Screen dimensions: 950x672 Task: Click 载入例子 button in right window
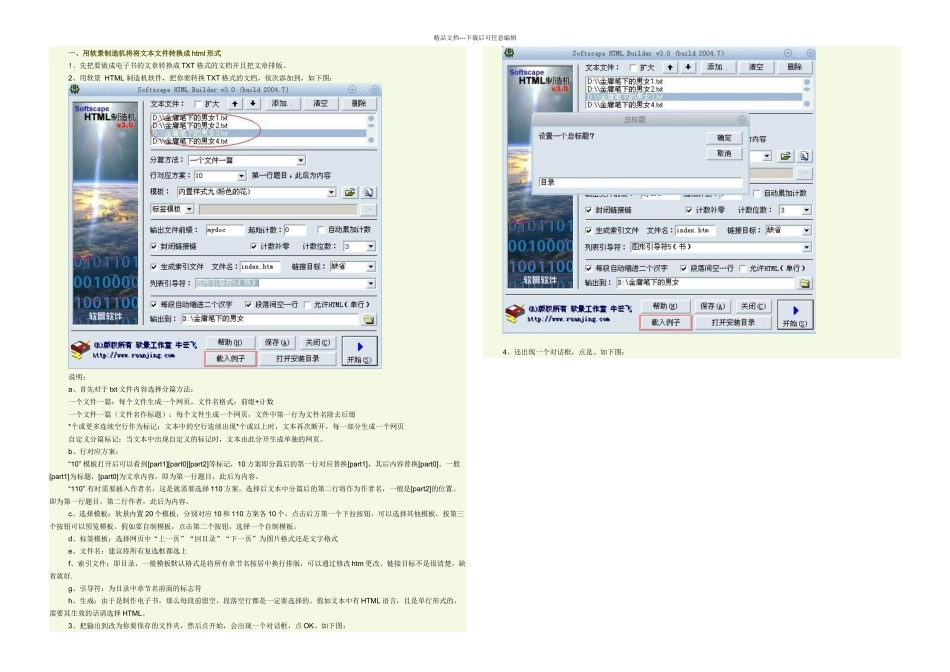(665, 322)
